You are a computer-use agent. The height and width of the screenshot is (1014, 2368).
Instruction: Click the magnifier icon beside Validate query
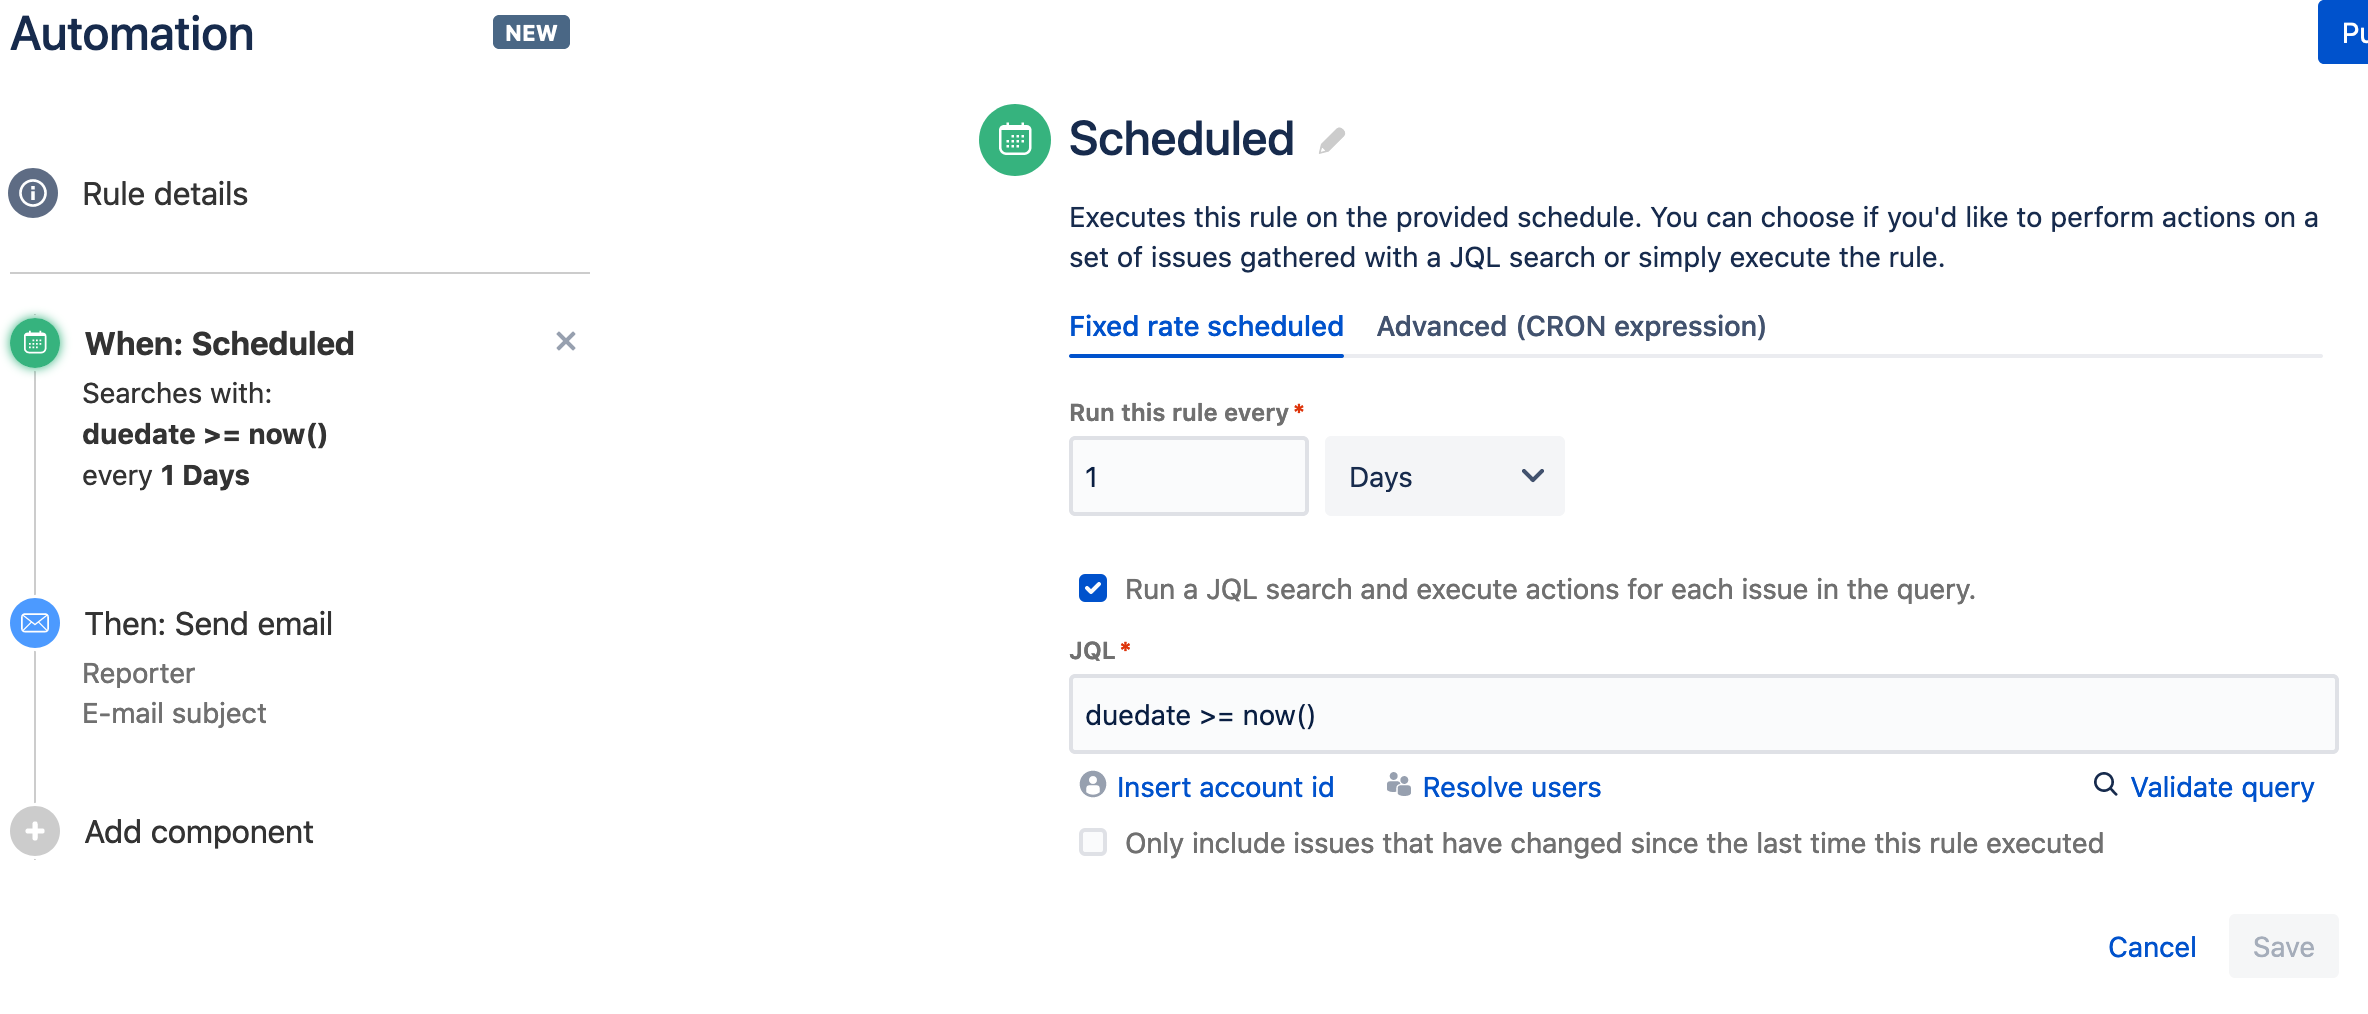[x=2104, y=787]
